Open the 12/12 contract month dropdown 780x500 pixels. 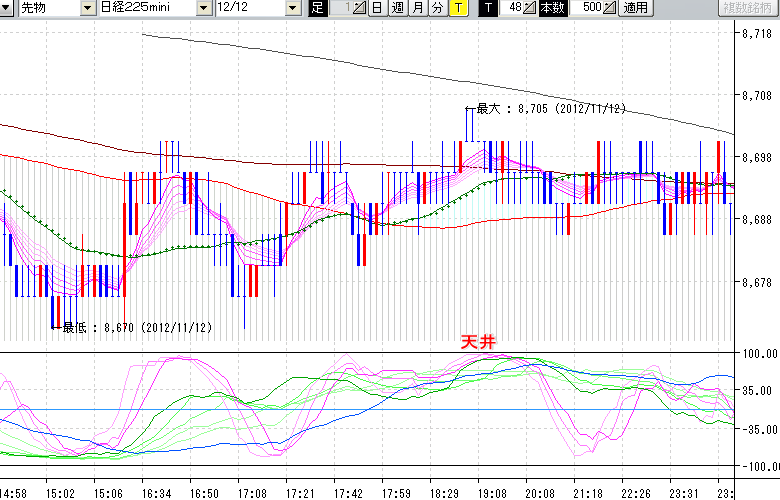click(292, 8)
